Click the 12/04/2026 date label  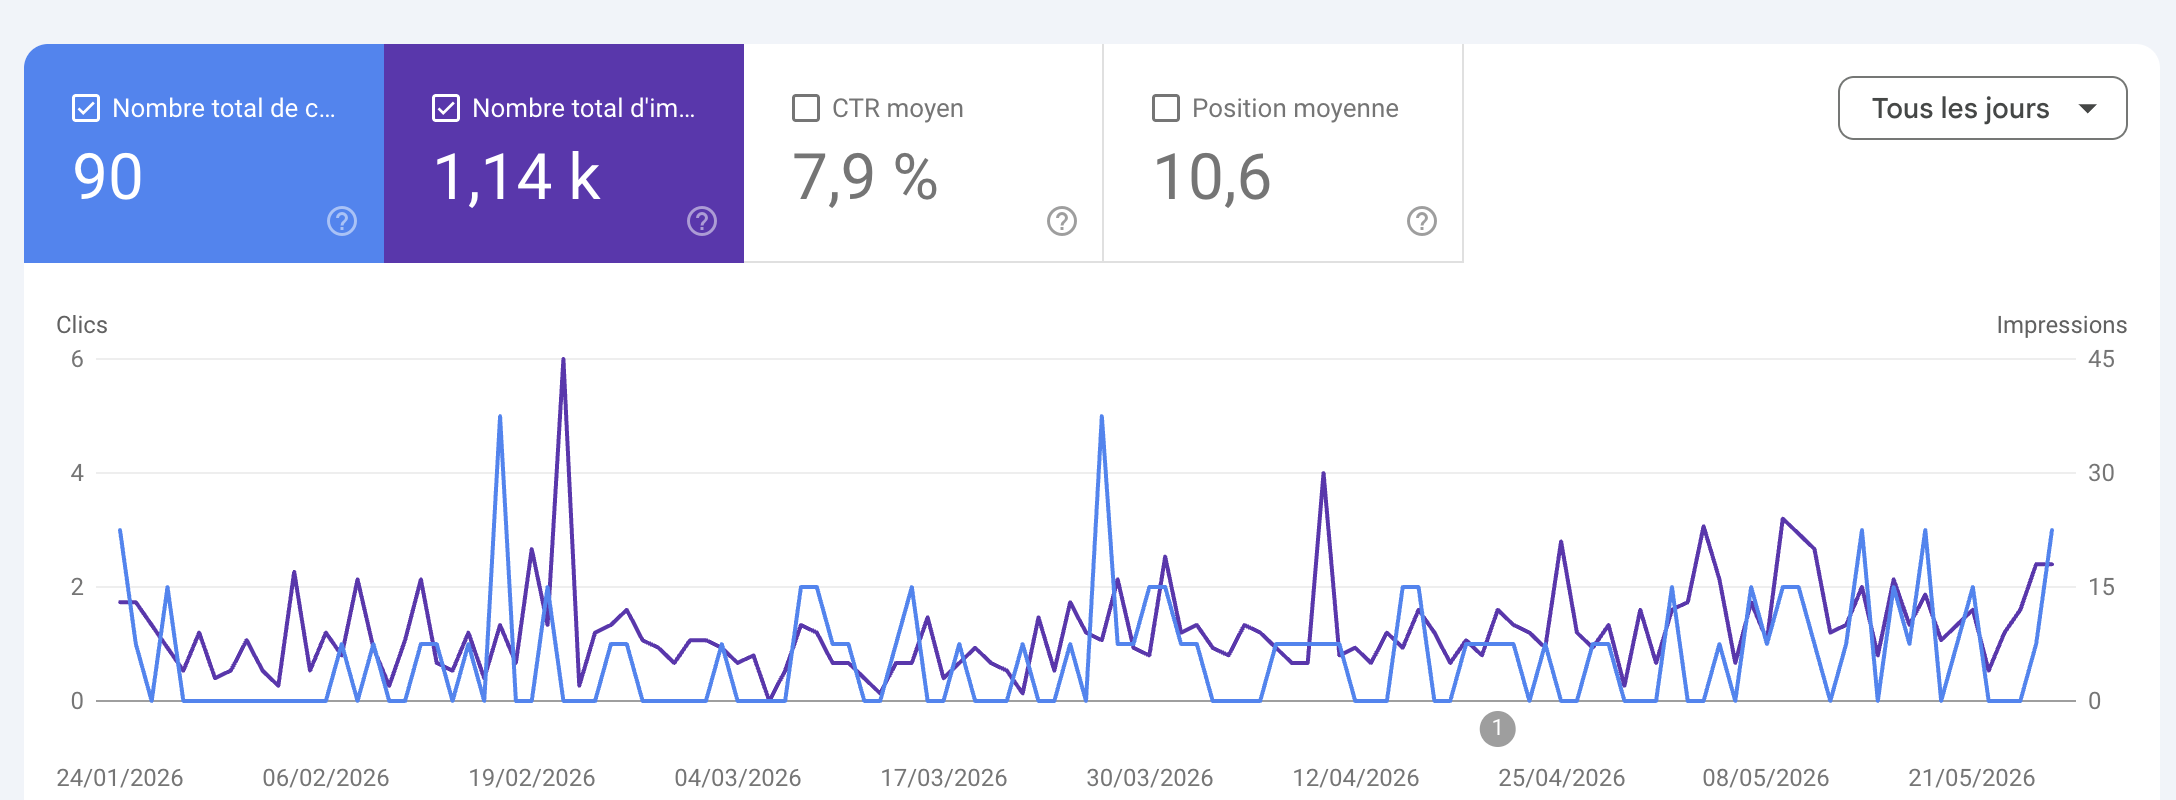[x=1356, y=778]
